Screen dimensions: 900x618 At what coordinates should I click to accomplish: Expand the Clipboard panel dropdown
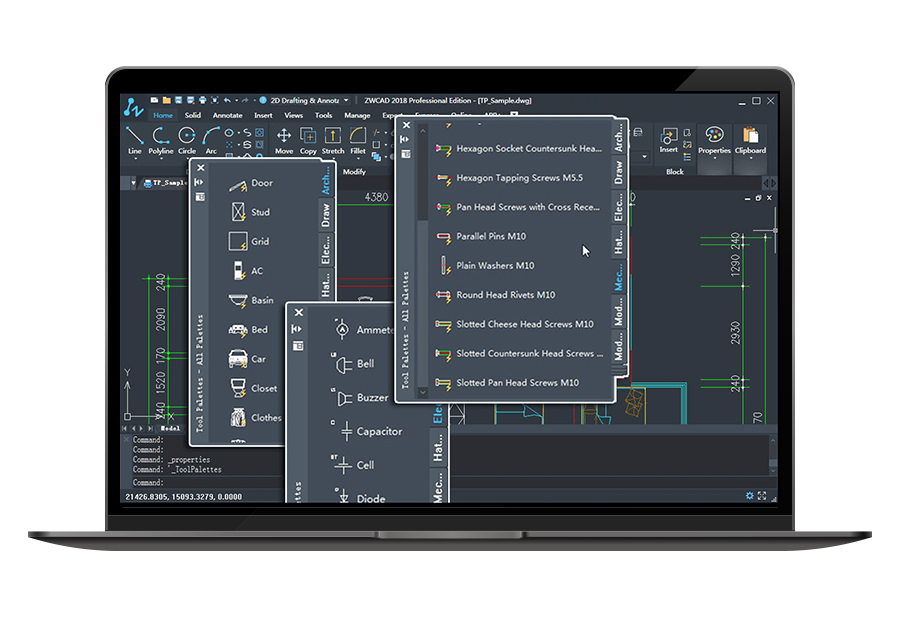[750, 158]
